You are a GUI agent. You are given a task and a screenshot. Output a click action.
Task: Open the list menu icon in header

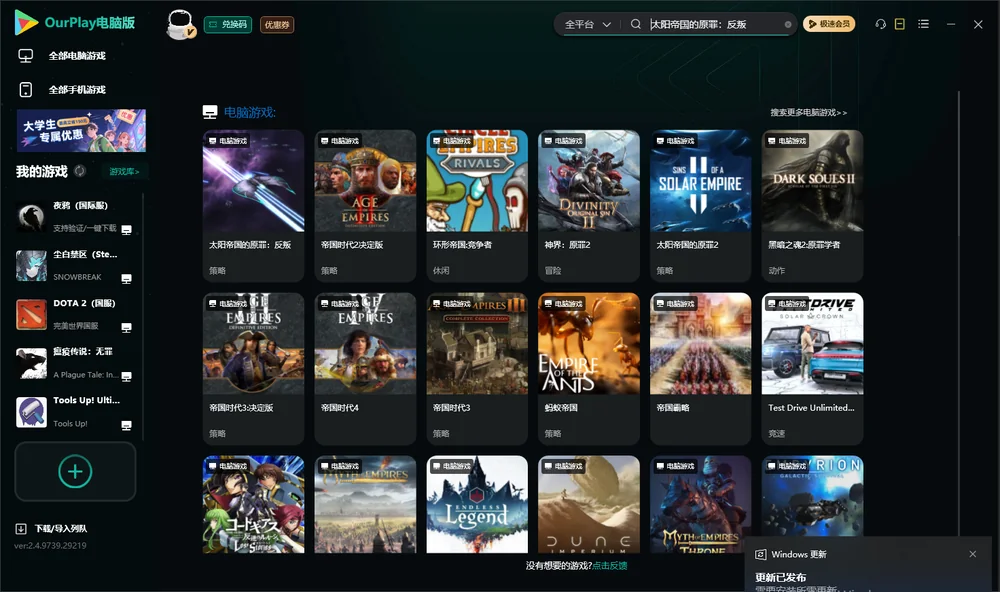click(x=923, y=24)
